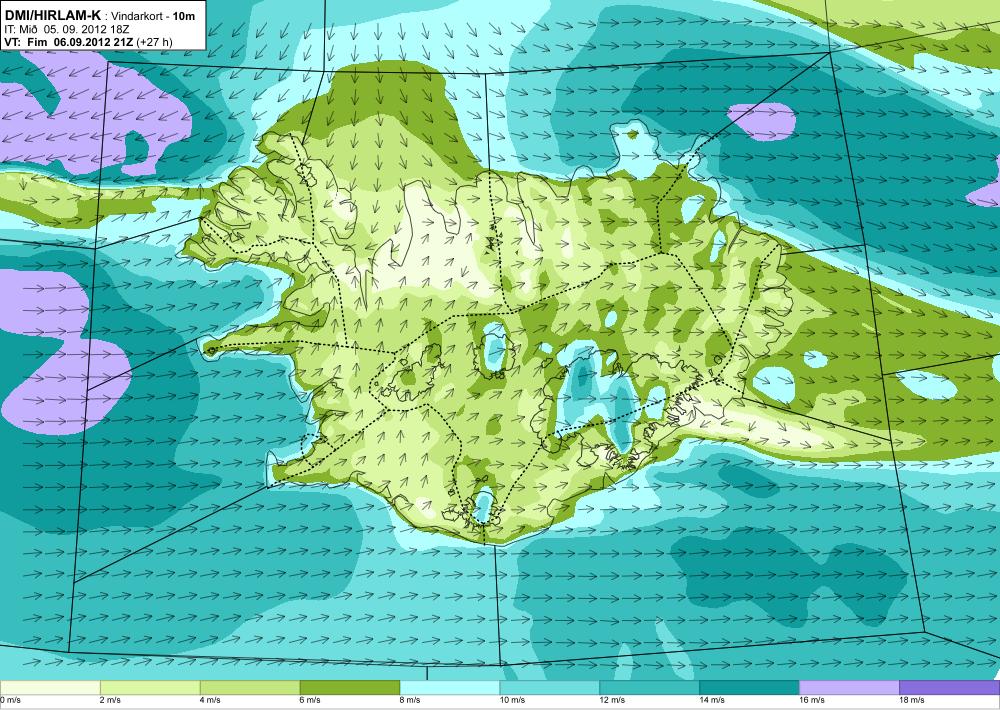Click the '6 m/s' legend label

click(311, 700)
